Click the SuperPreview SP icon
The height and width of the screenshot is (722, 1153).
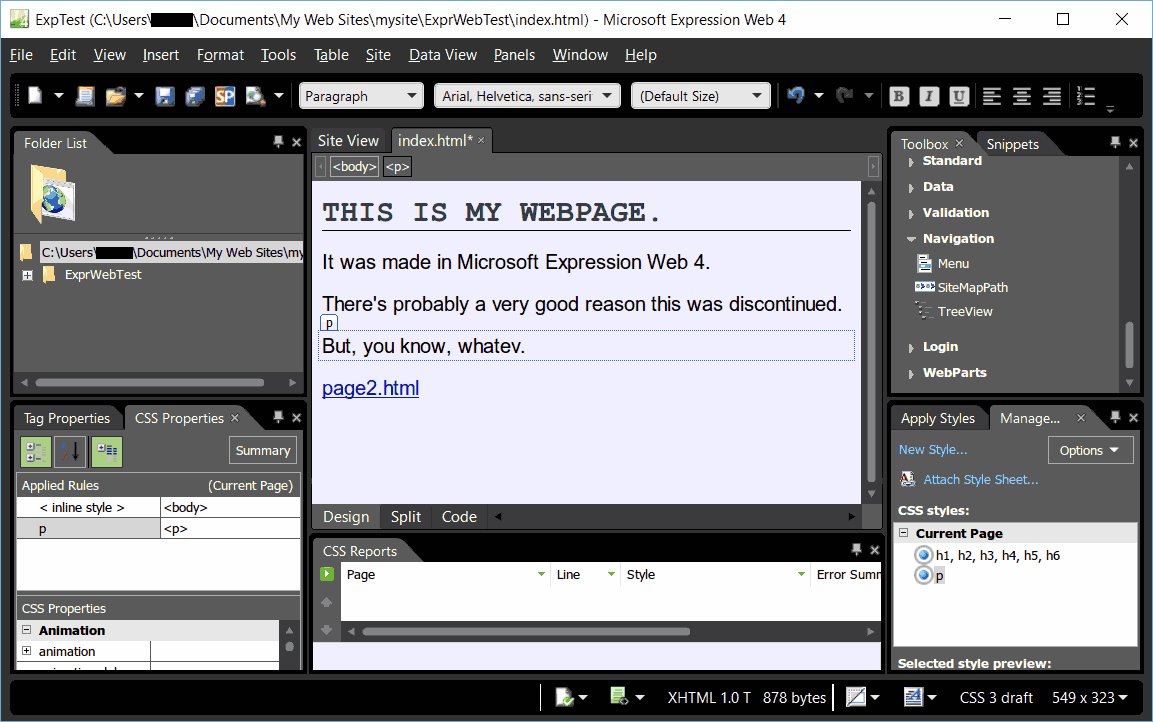tap(224, 96)
